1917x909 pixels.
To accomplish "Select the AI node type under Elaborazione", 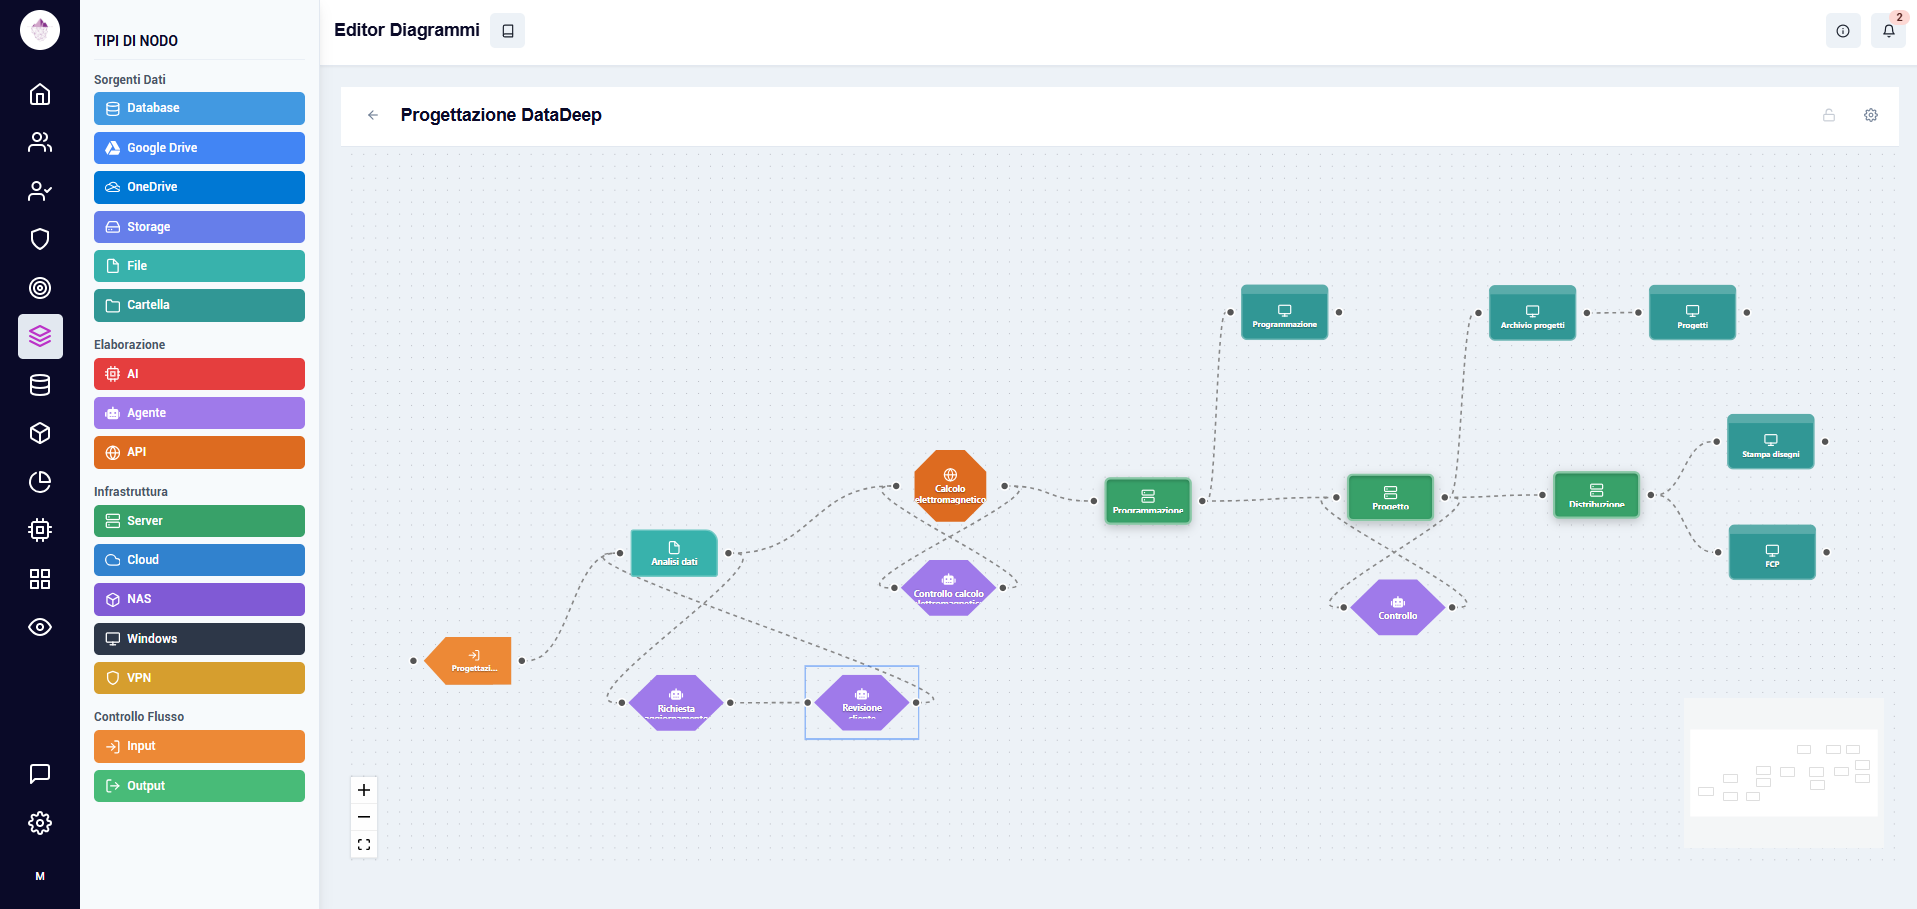I will coord(198,374).
